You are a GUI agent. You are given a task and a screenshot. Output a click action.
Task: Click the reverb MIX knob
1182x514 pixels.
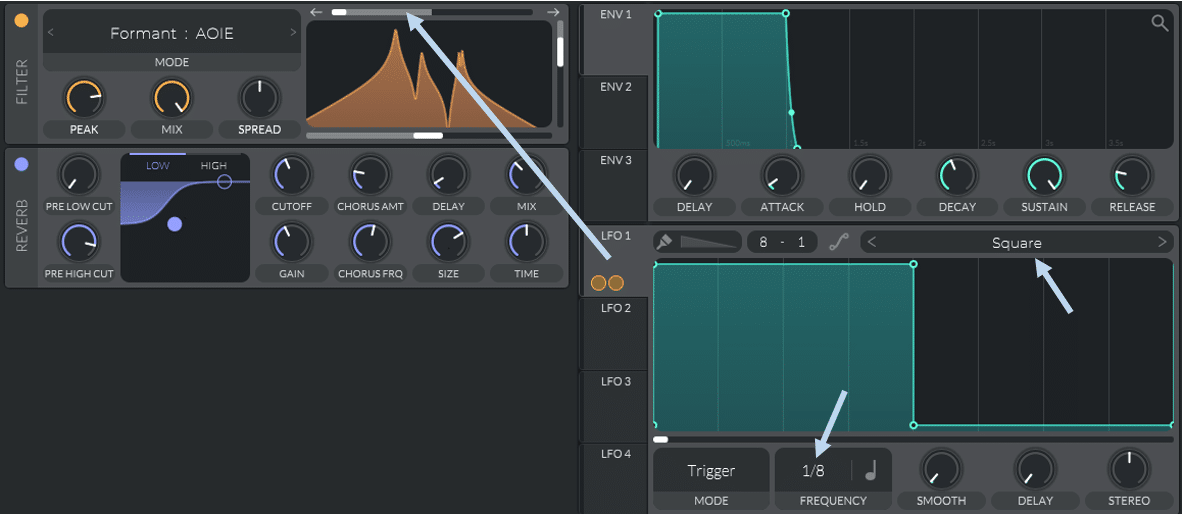point(526,174)
